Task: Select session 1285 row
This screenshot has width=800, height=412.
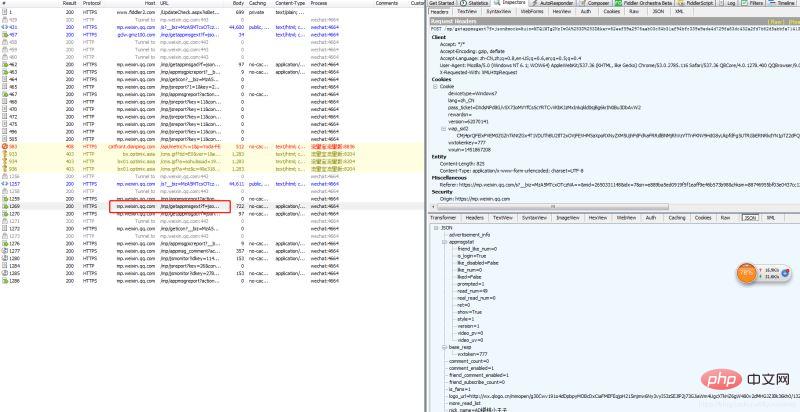Action: pyautogui.click(x=212, y=273)
